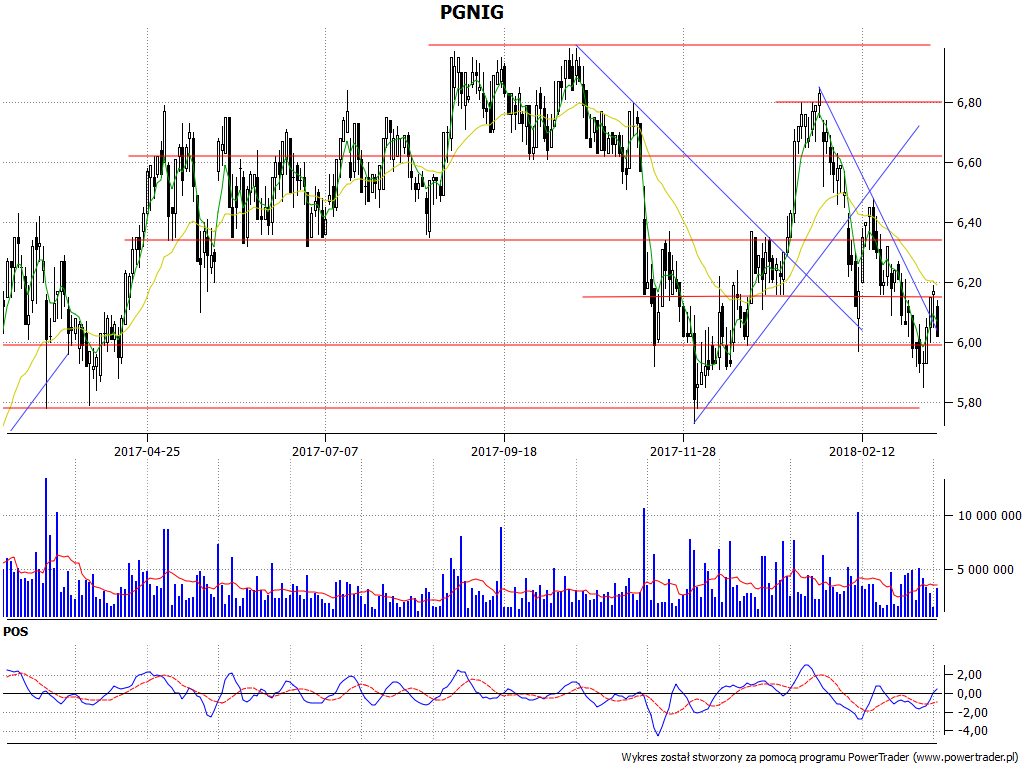Click the 5,80 price axis label
Screen dimensions: 1024x768
pos(969,404)
